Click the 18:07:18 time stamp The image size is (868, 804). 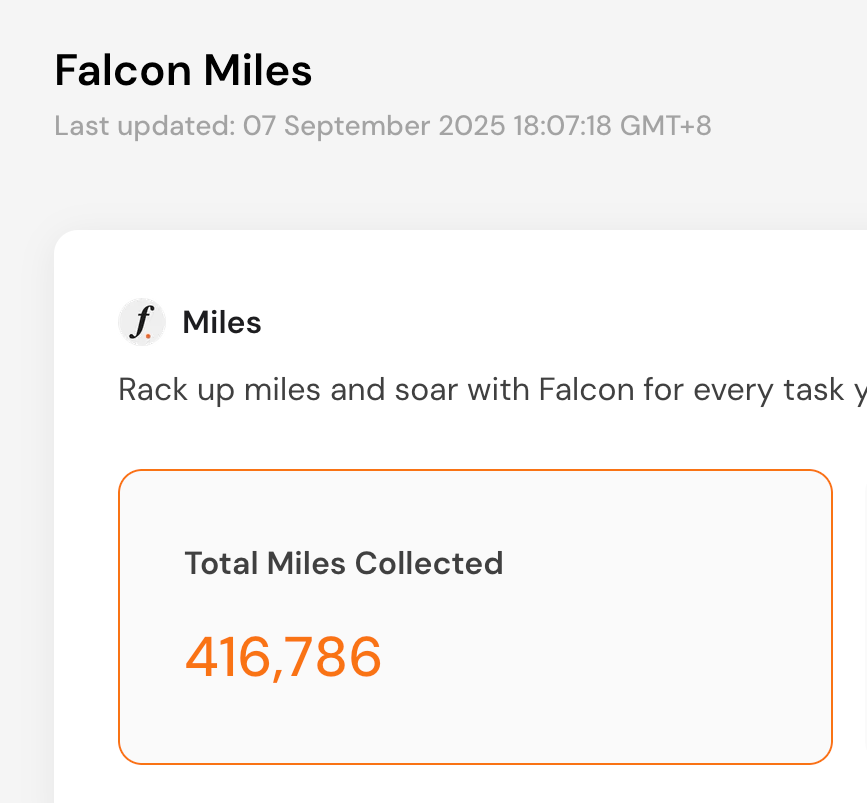tap(562, 125)
